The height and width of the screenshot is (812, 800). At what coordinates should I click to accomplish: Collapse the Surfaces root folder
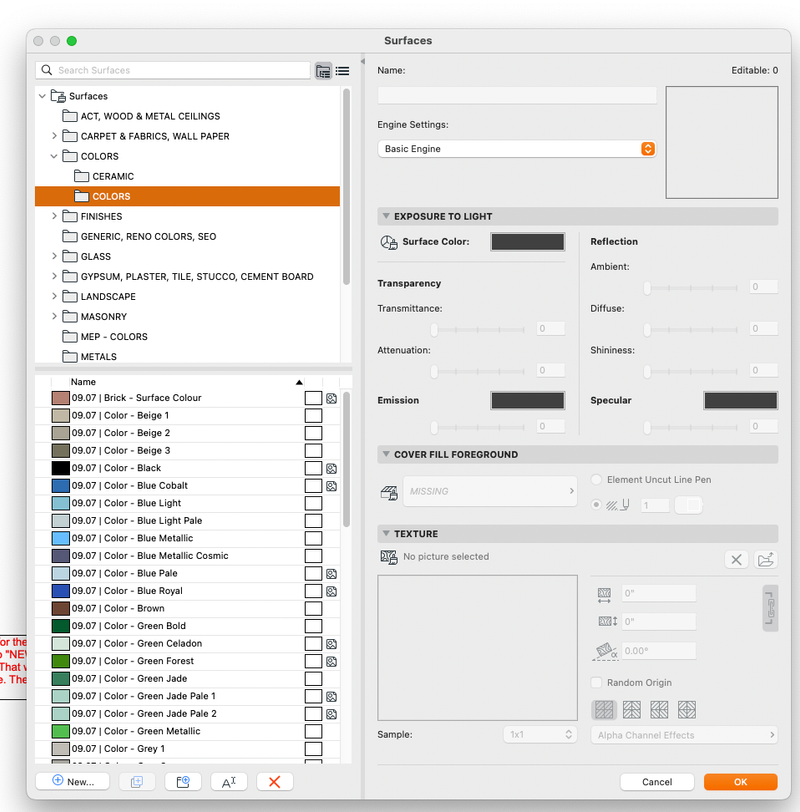pos(42,96)
